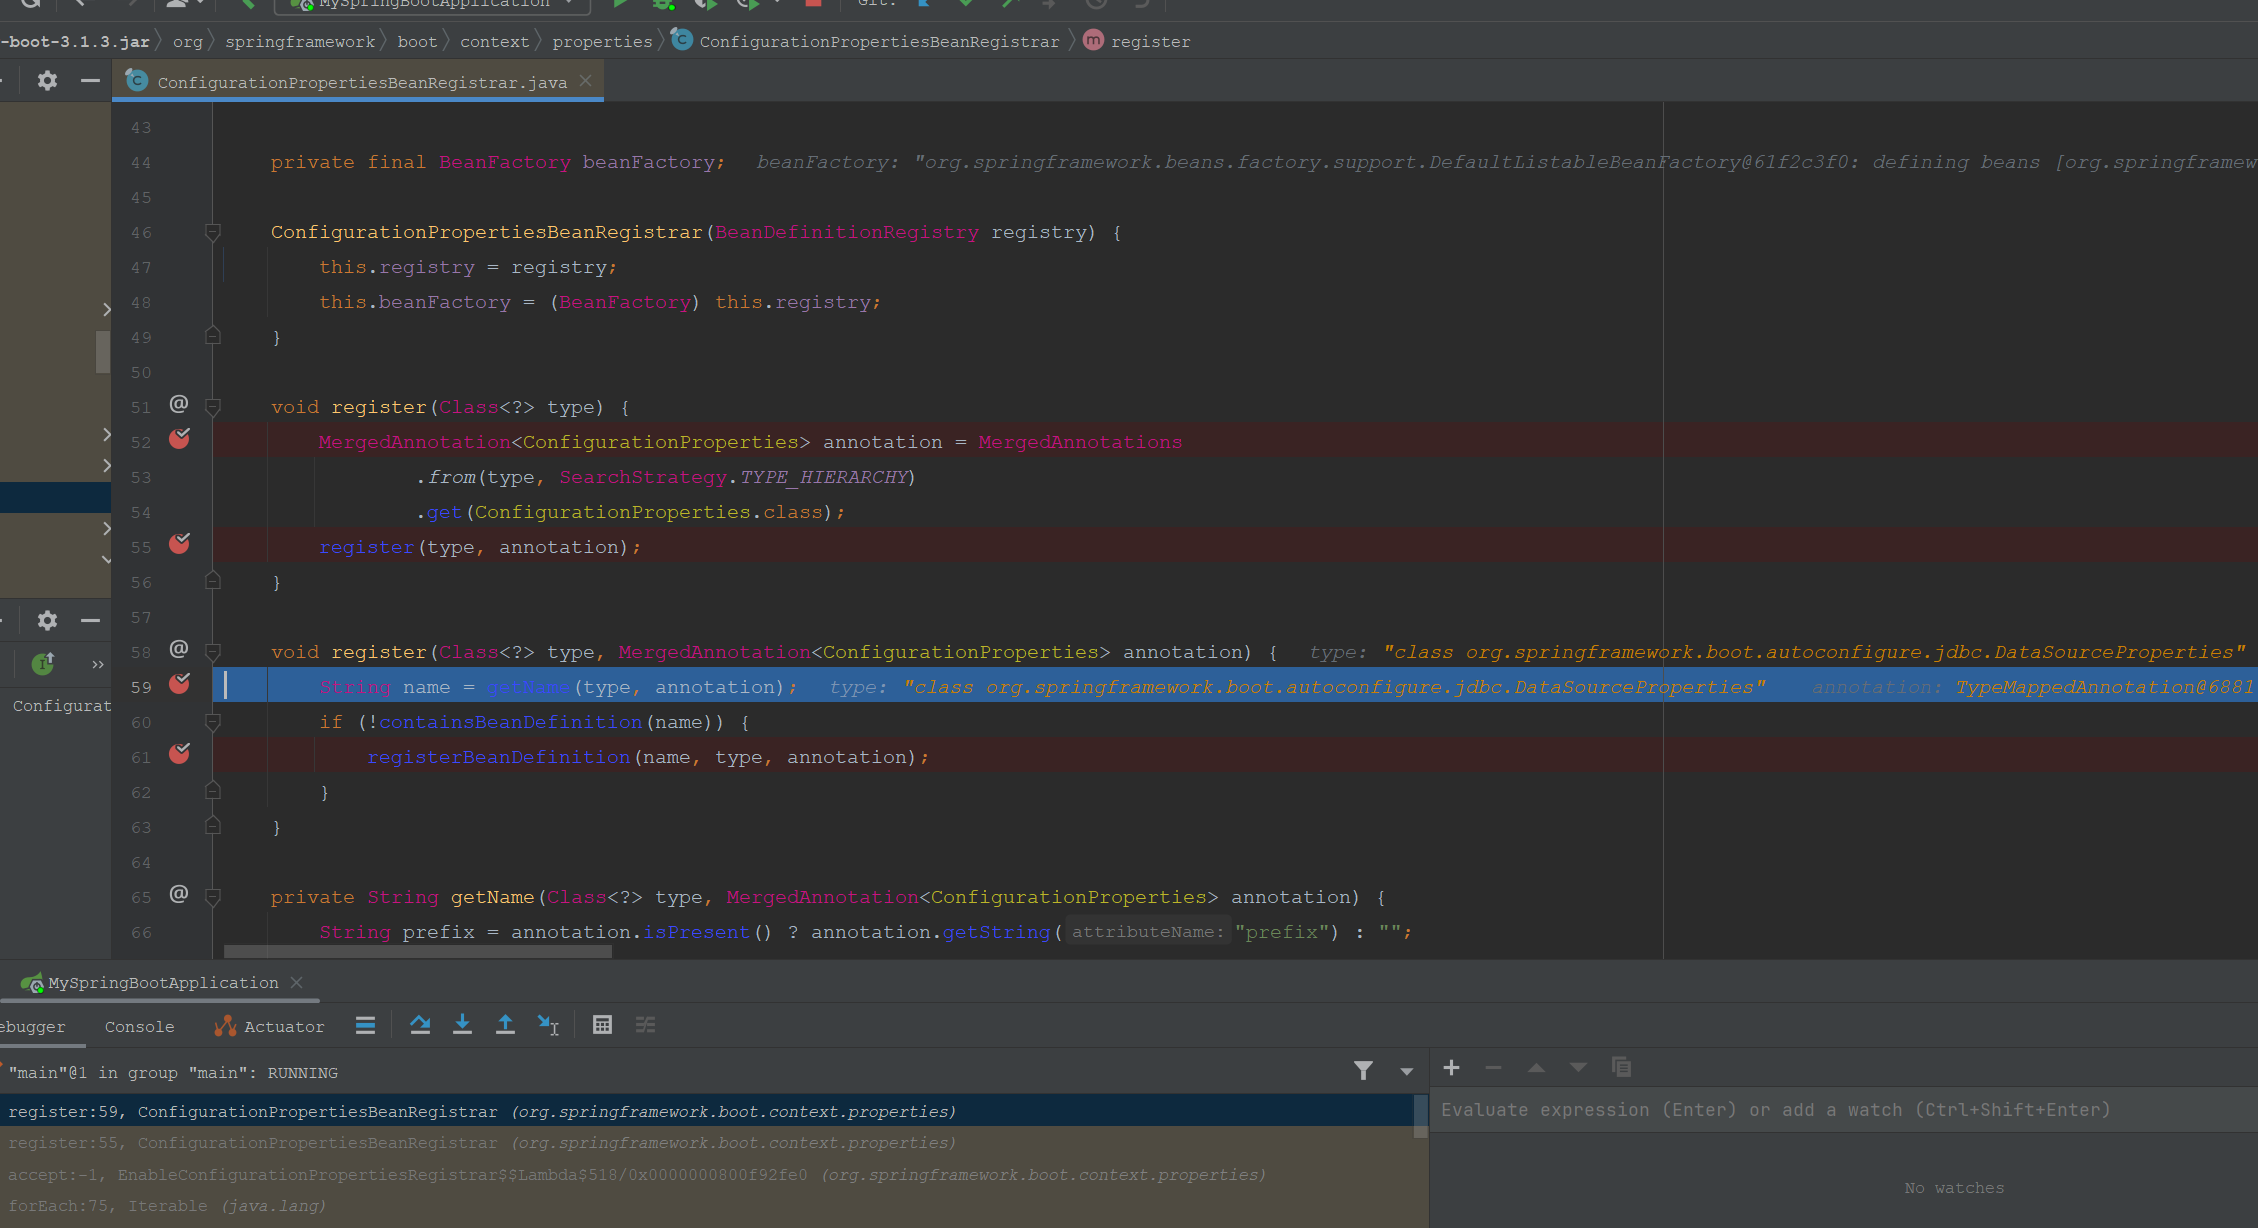This screenshot has width=2258, height=1228.
Task: Toggle the breakpoint on line 55
Action: click(180, 544)
